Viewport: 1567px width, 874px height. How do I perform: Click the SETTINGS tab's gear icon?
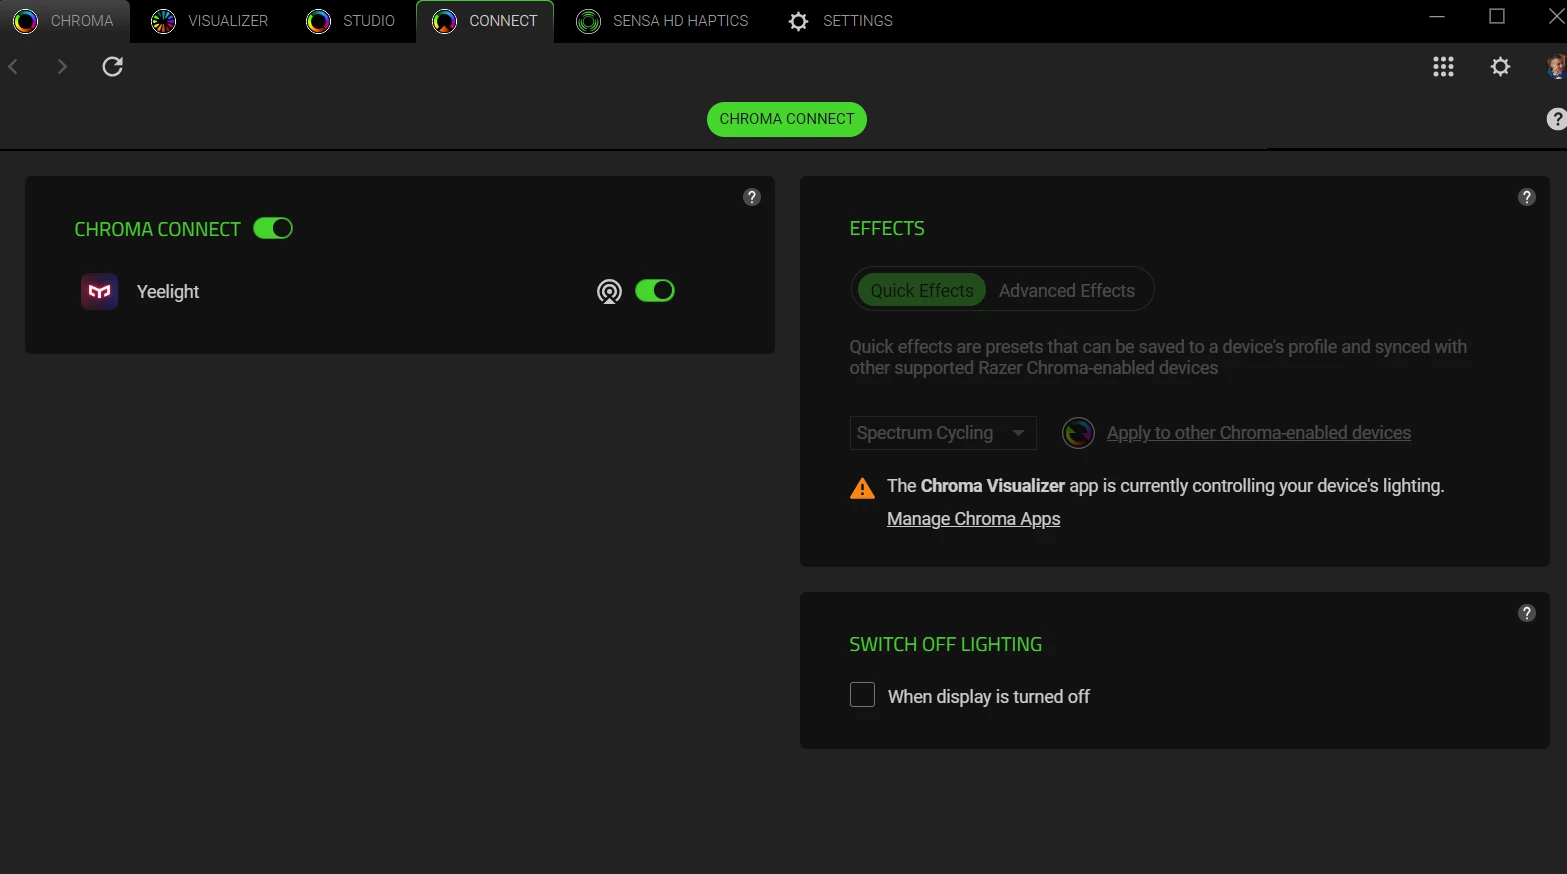tap(798, 21)
